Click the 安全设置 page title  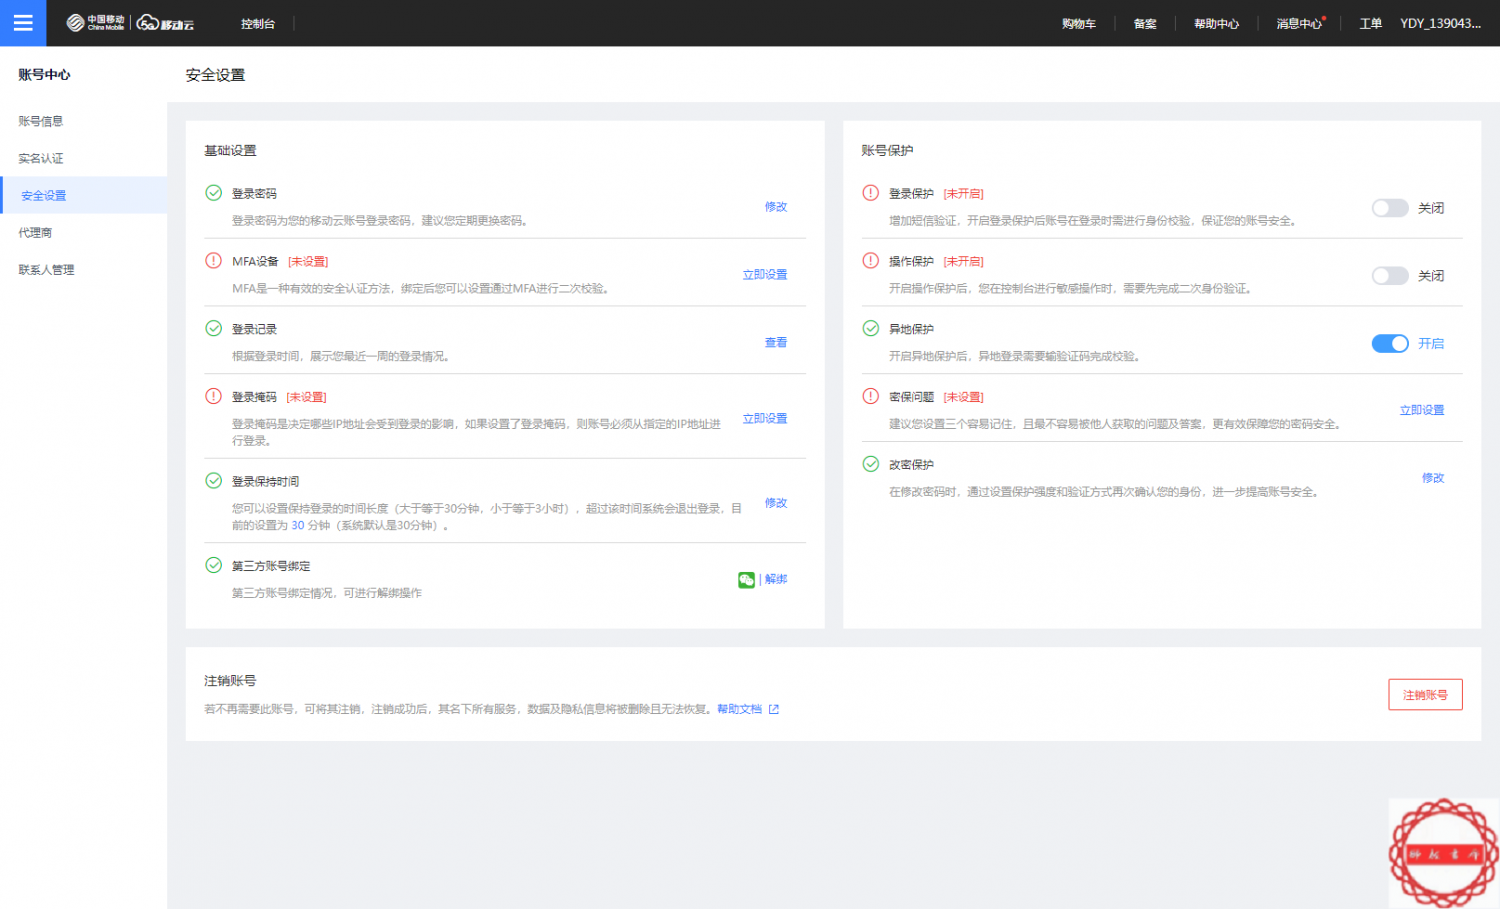coord(215,75)
